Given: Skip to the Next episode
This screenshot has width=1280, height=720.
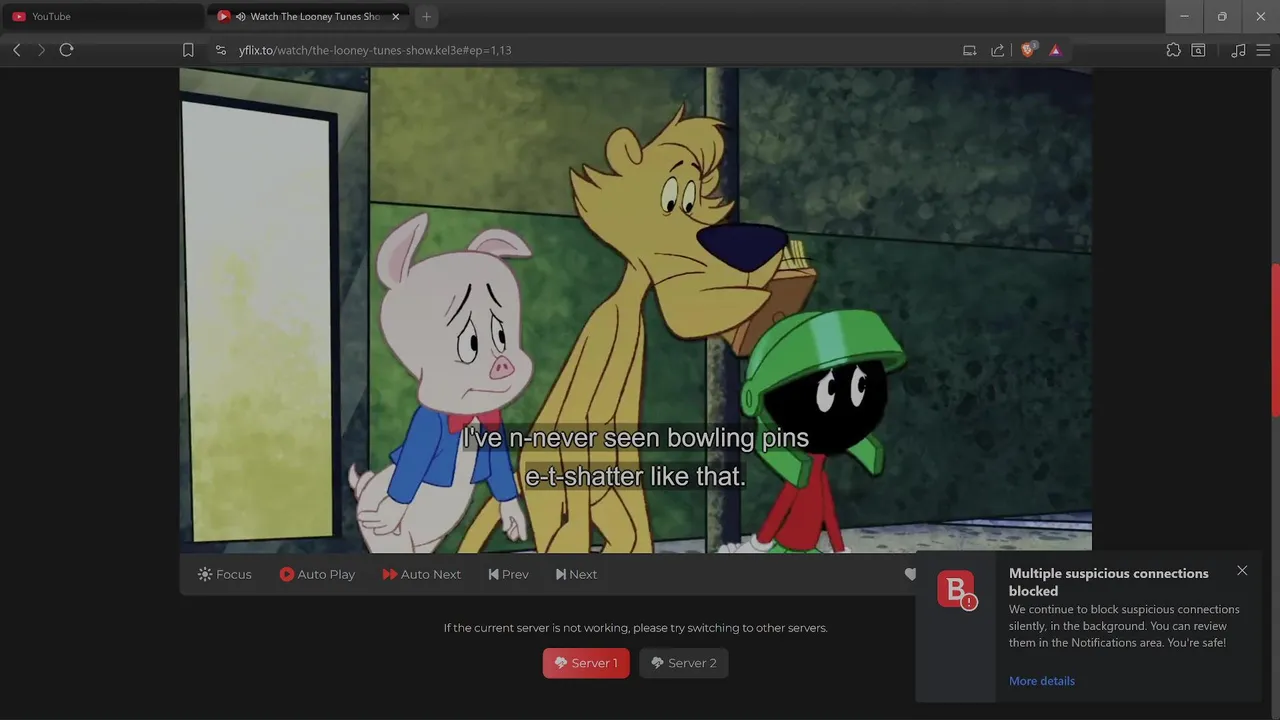Looking at the screenshot, I should [x=576, y=574].
